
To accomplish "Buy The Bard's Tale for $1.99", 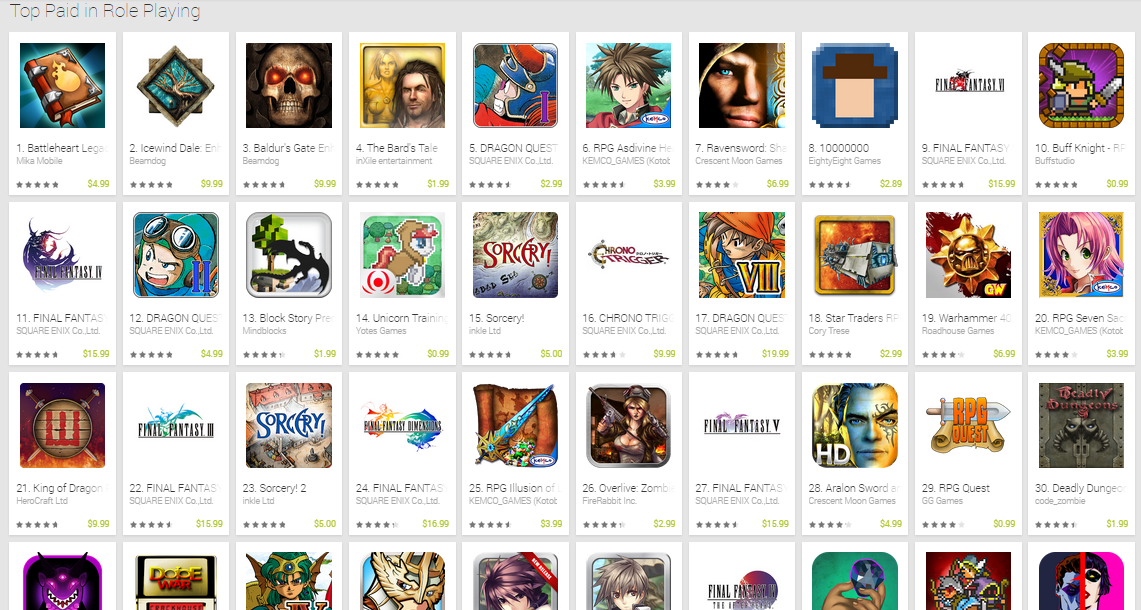I will 438,183.
